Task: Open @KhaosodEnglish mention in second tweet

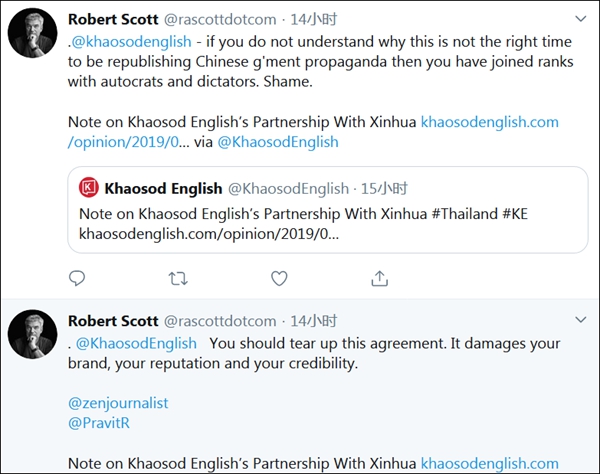Action: click(x=136, y=343)
